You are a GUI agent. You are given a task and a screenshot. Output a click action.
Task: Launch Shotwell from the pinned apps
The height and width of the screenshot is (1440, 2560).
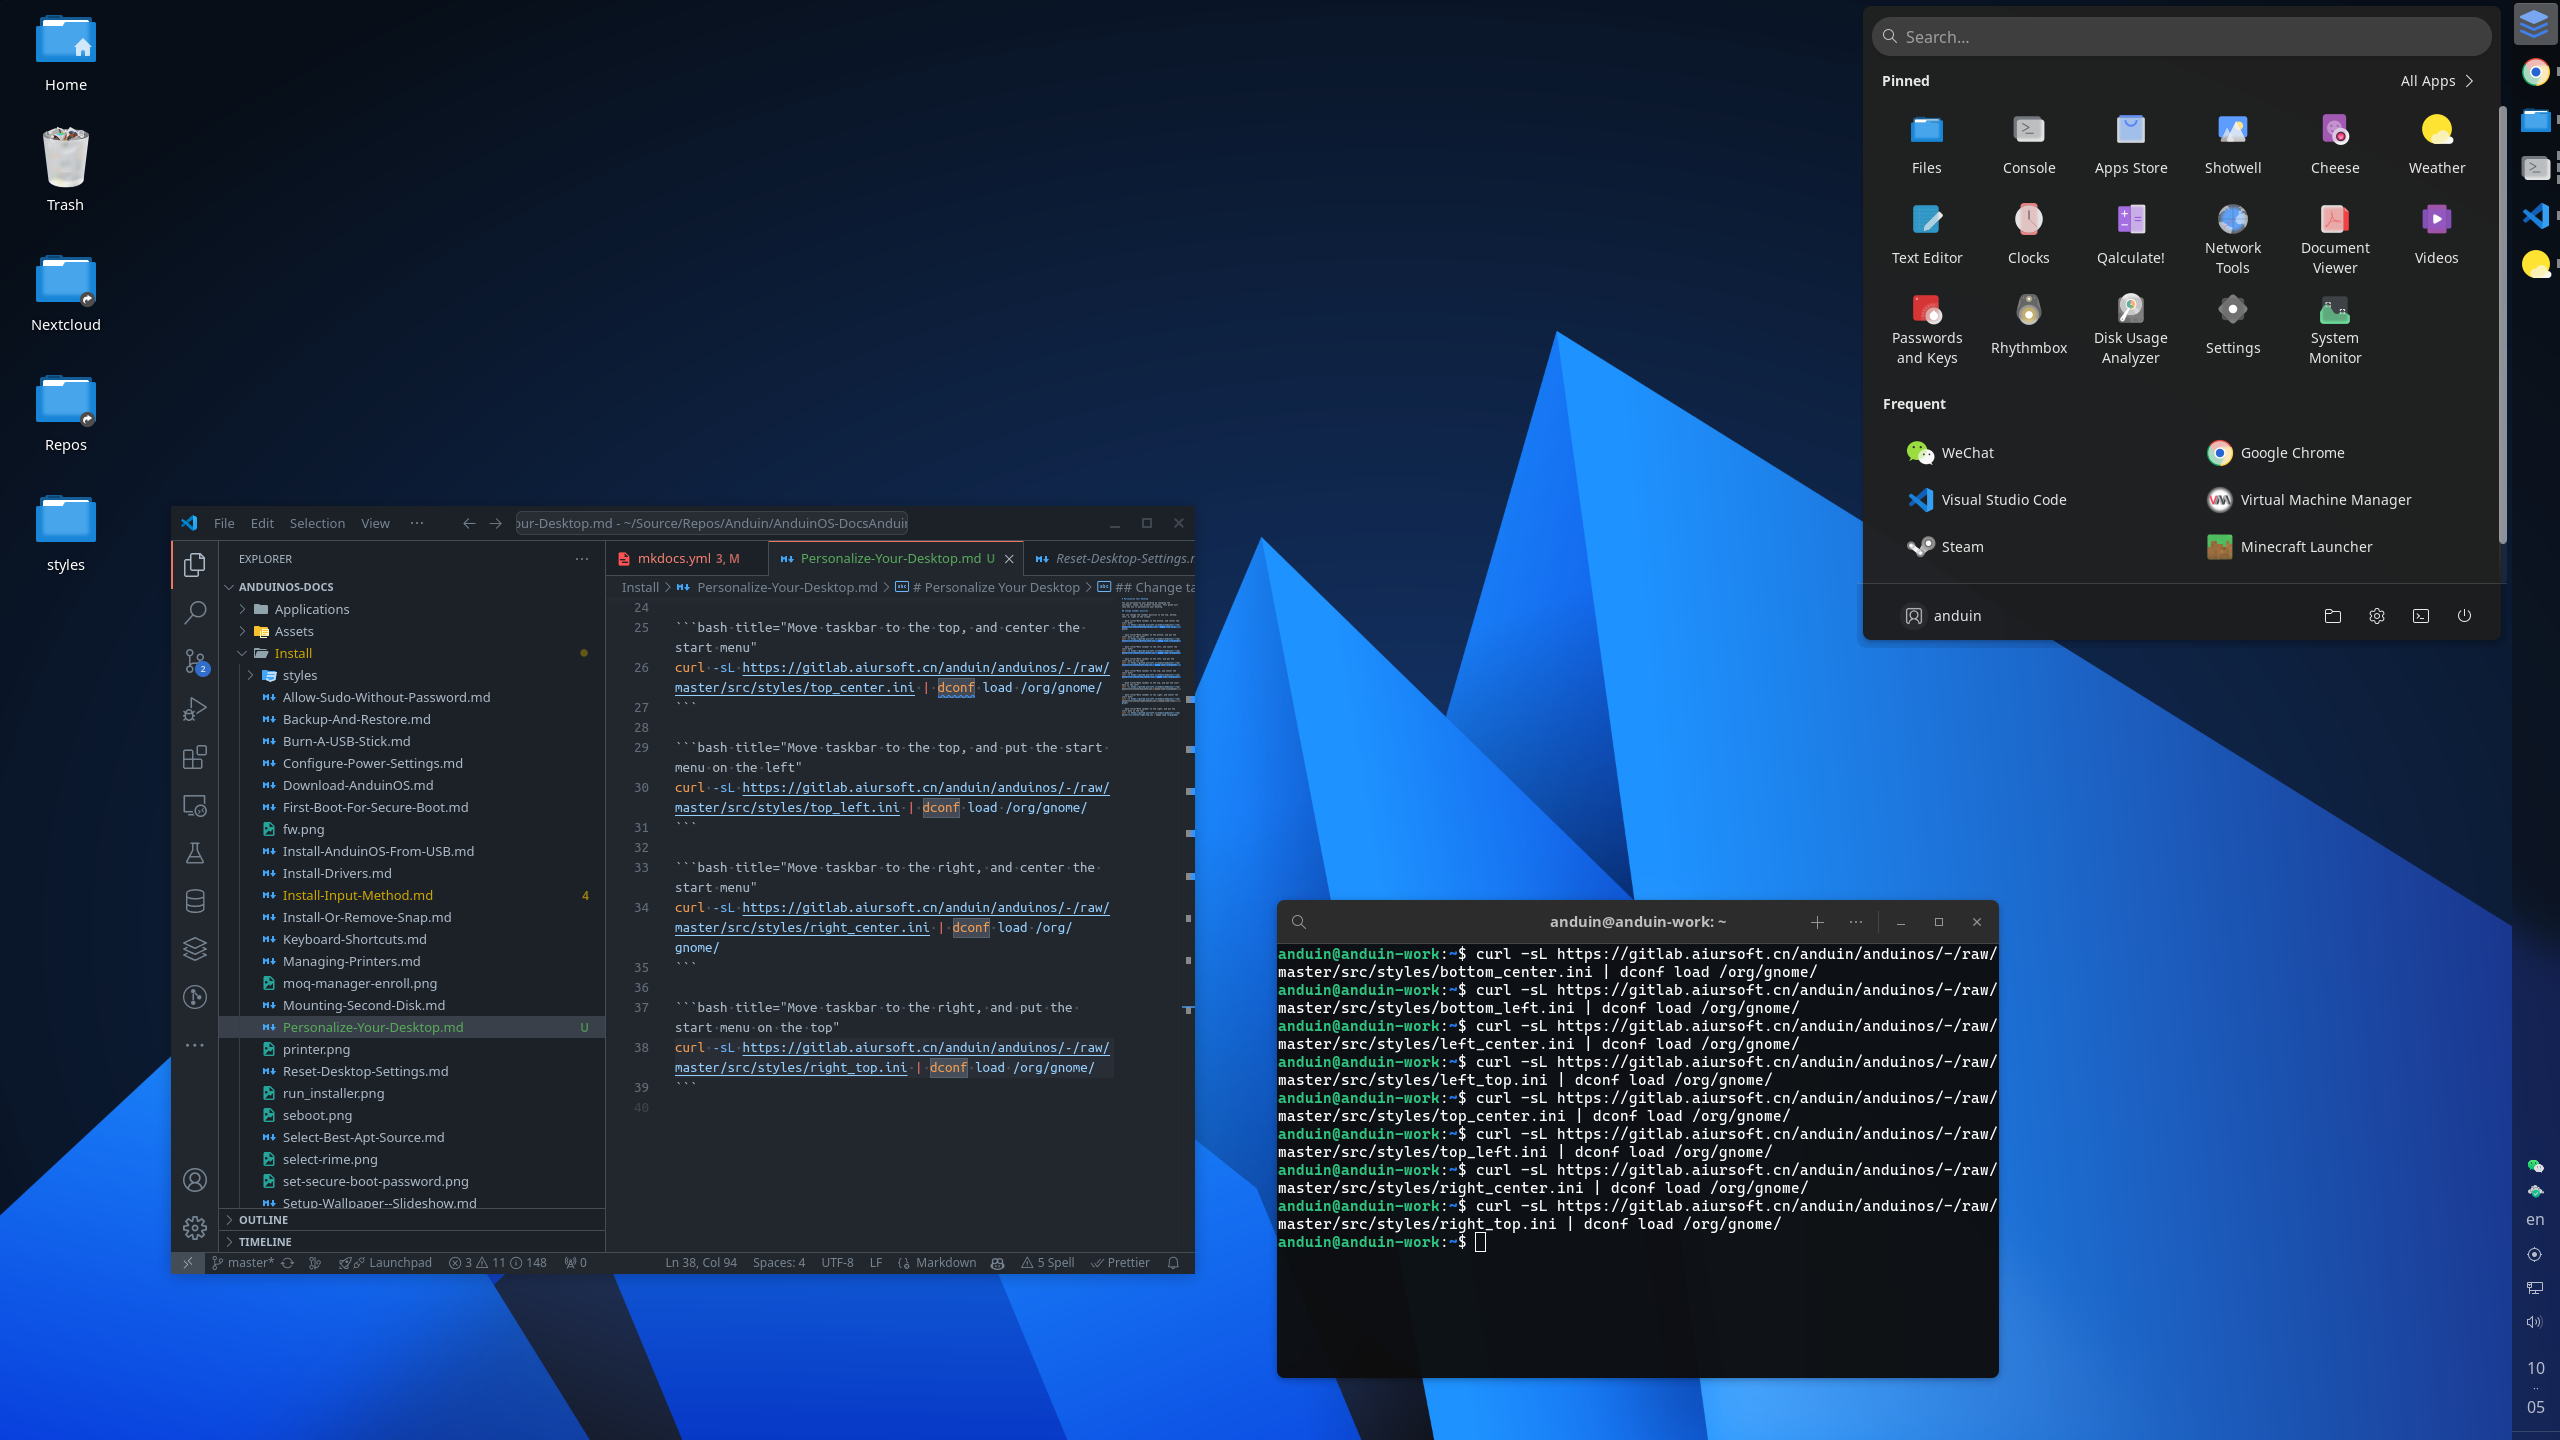(x=2233, y=144)
